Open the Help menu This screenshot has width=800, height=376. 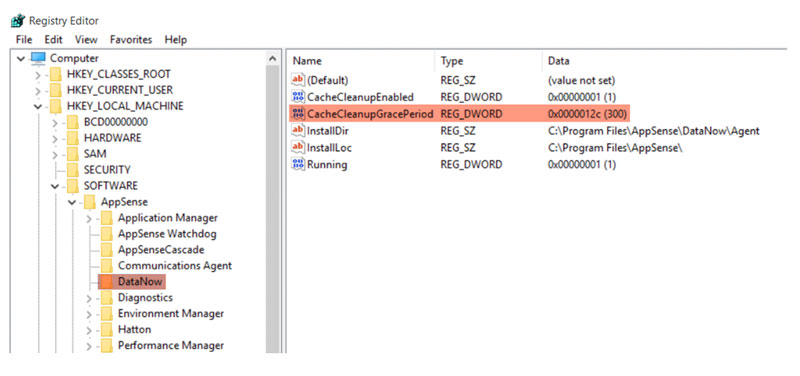coord(176,39)
